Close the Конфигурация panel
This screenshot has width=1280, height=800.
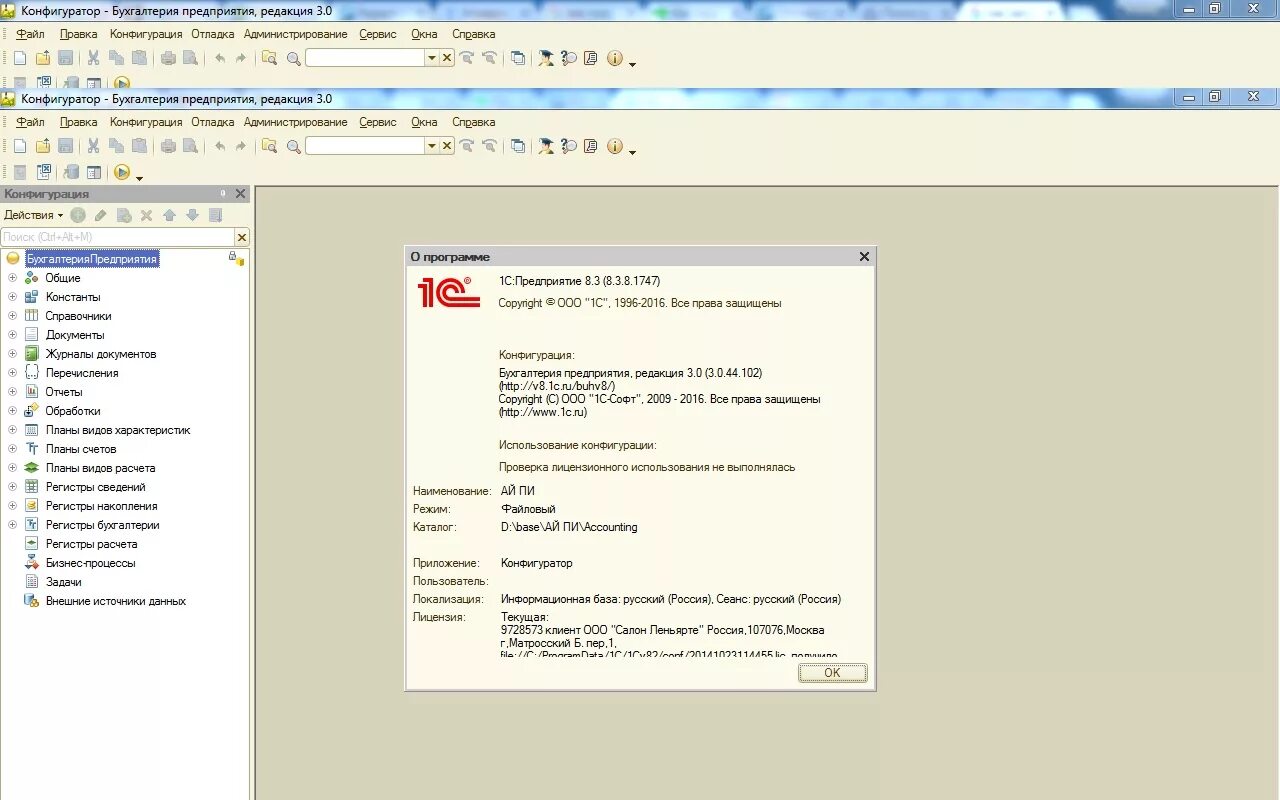240,194
